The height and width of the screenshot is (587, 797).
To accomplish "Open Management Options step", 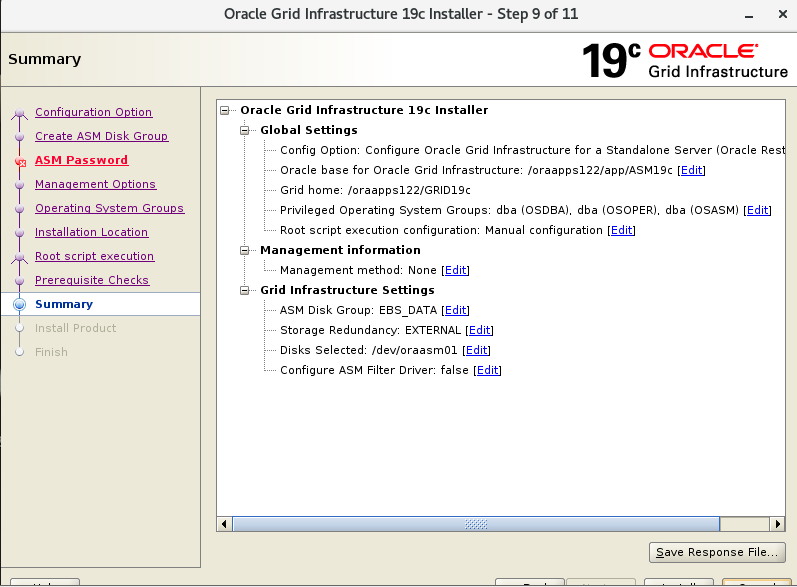I will tap(96, 183).
